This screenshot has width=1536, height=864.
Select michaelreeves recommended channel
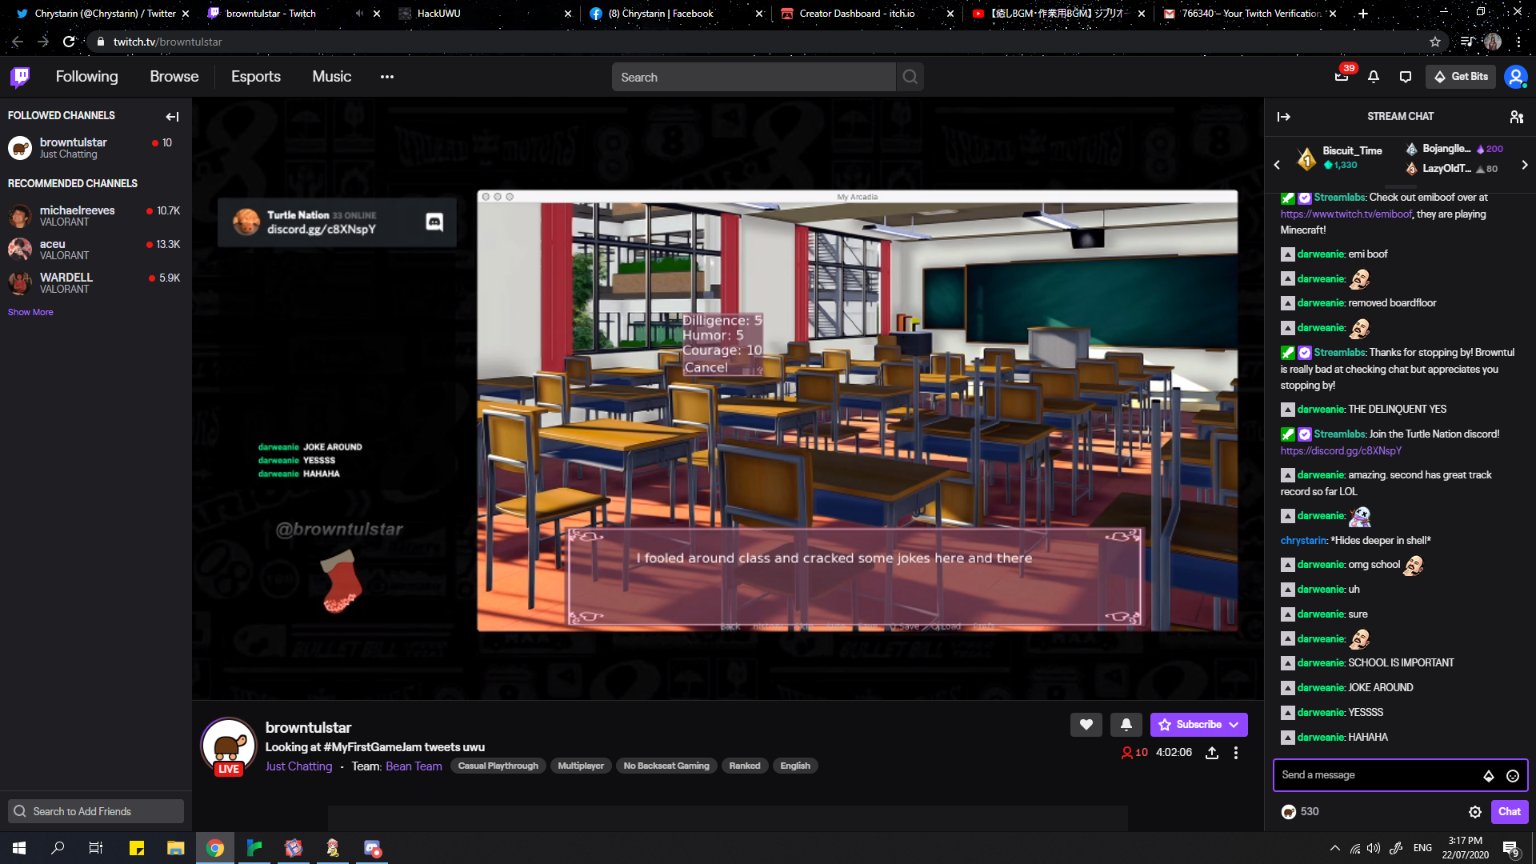pos(95,216)
